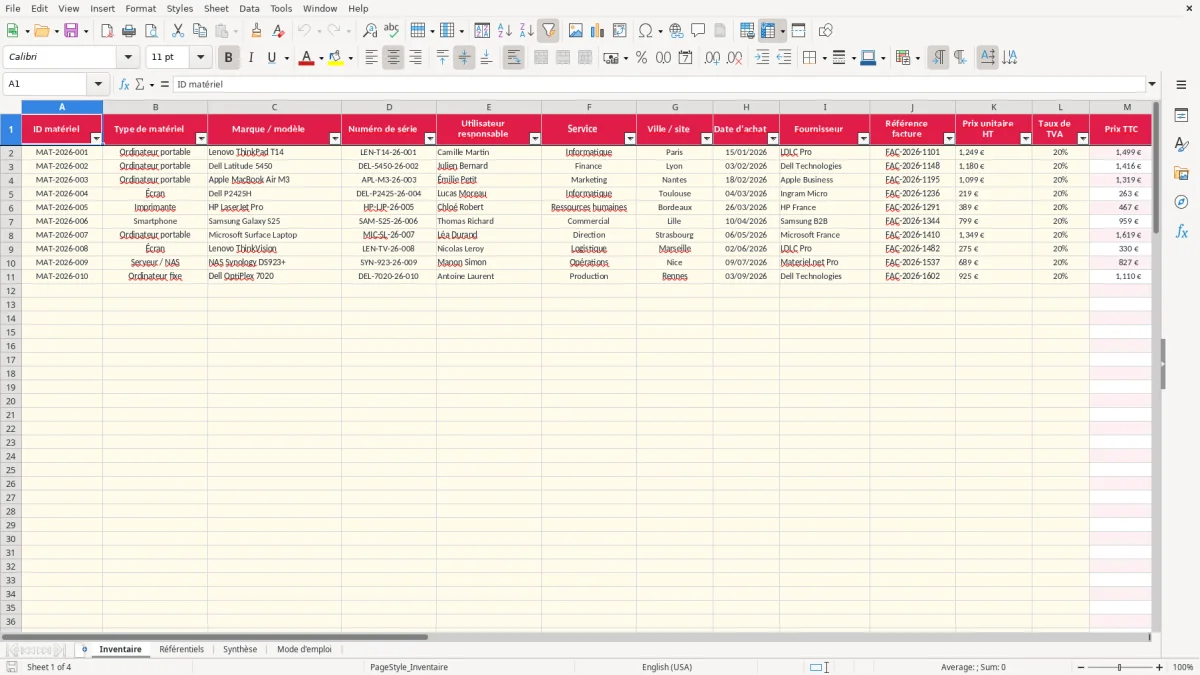Open the Font Name dropdown

pos(127,58)
